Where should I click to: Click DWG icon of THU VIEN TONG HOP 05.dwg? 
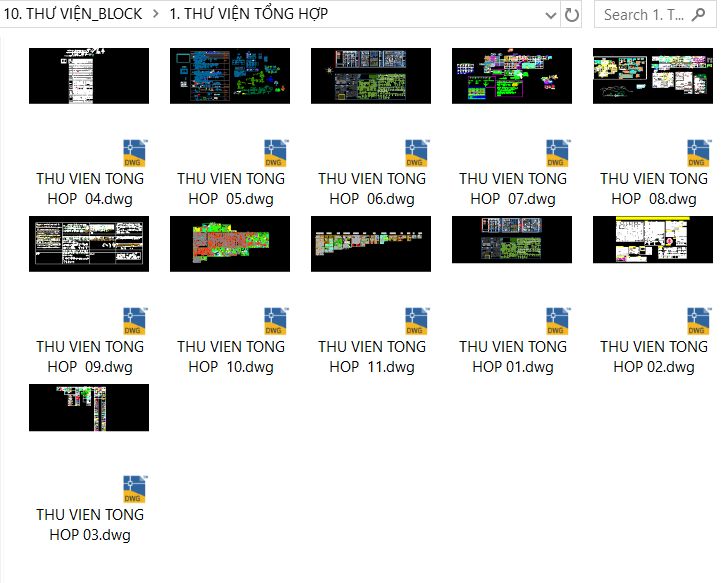pos(276,153)
